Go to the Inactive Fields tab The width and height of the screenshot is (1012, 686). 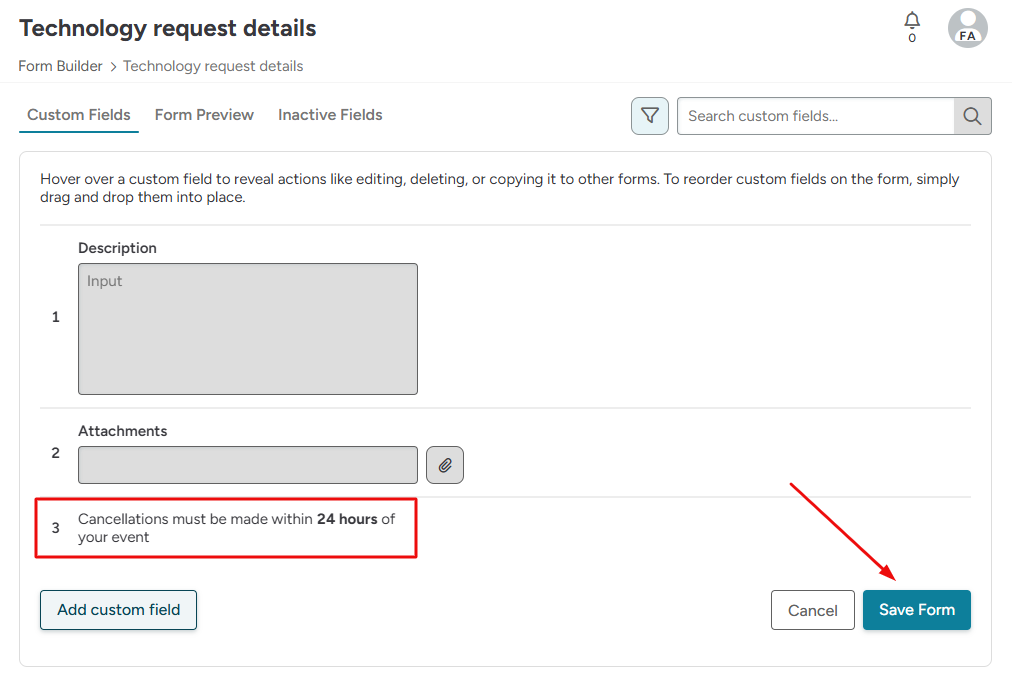coord(330,115)
